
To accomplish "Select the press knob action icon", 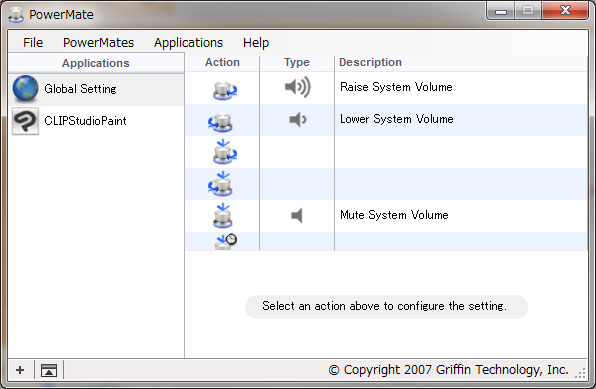I will pos(222,216).
